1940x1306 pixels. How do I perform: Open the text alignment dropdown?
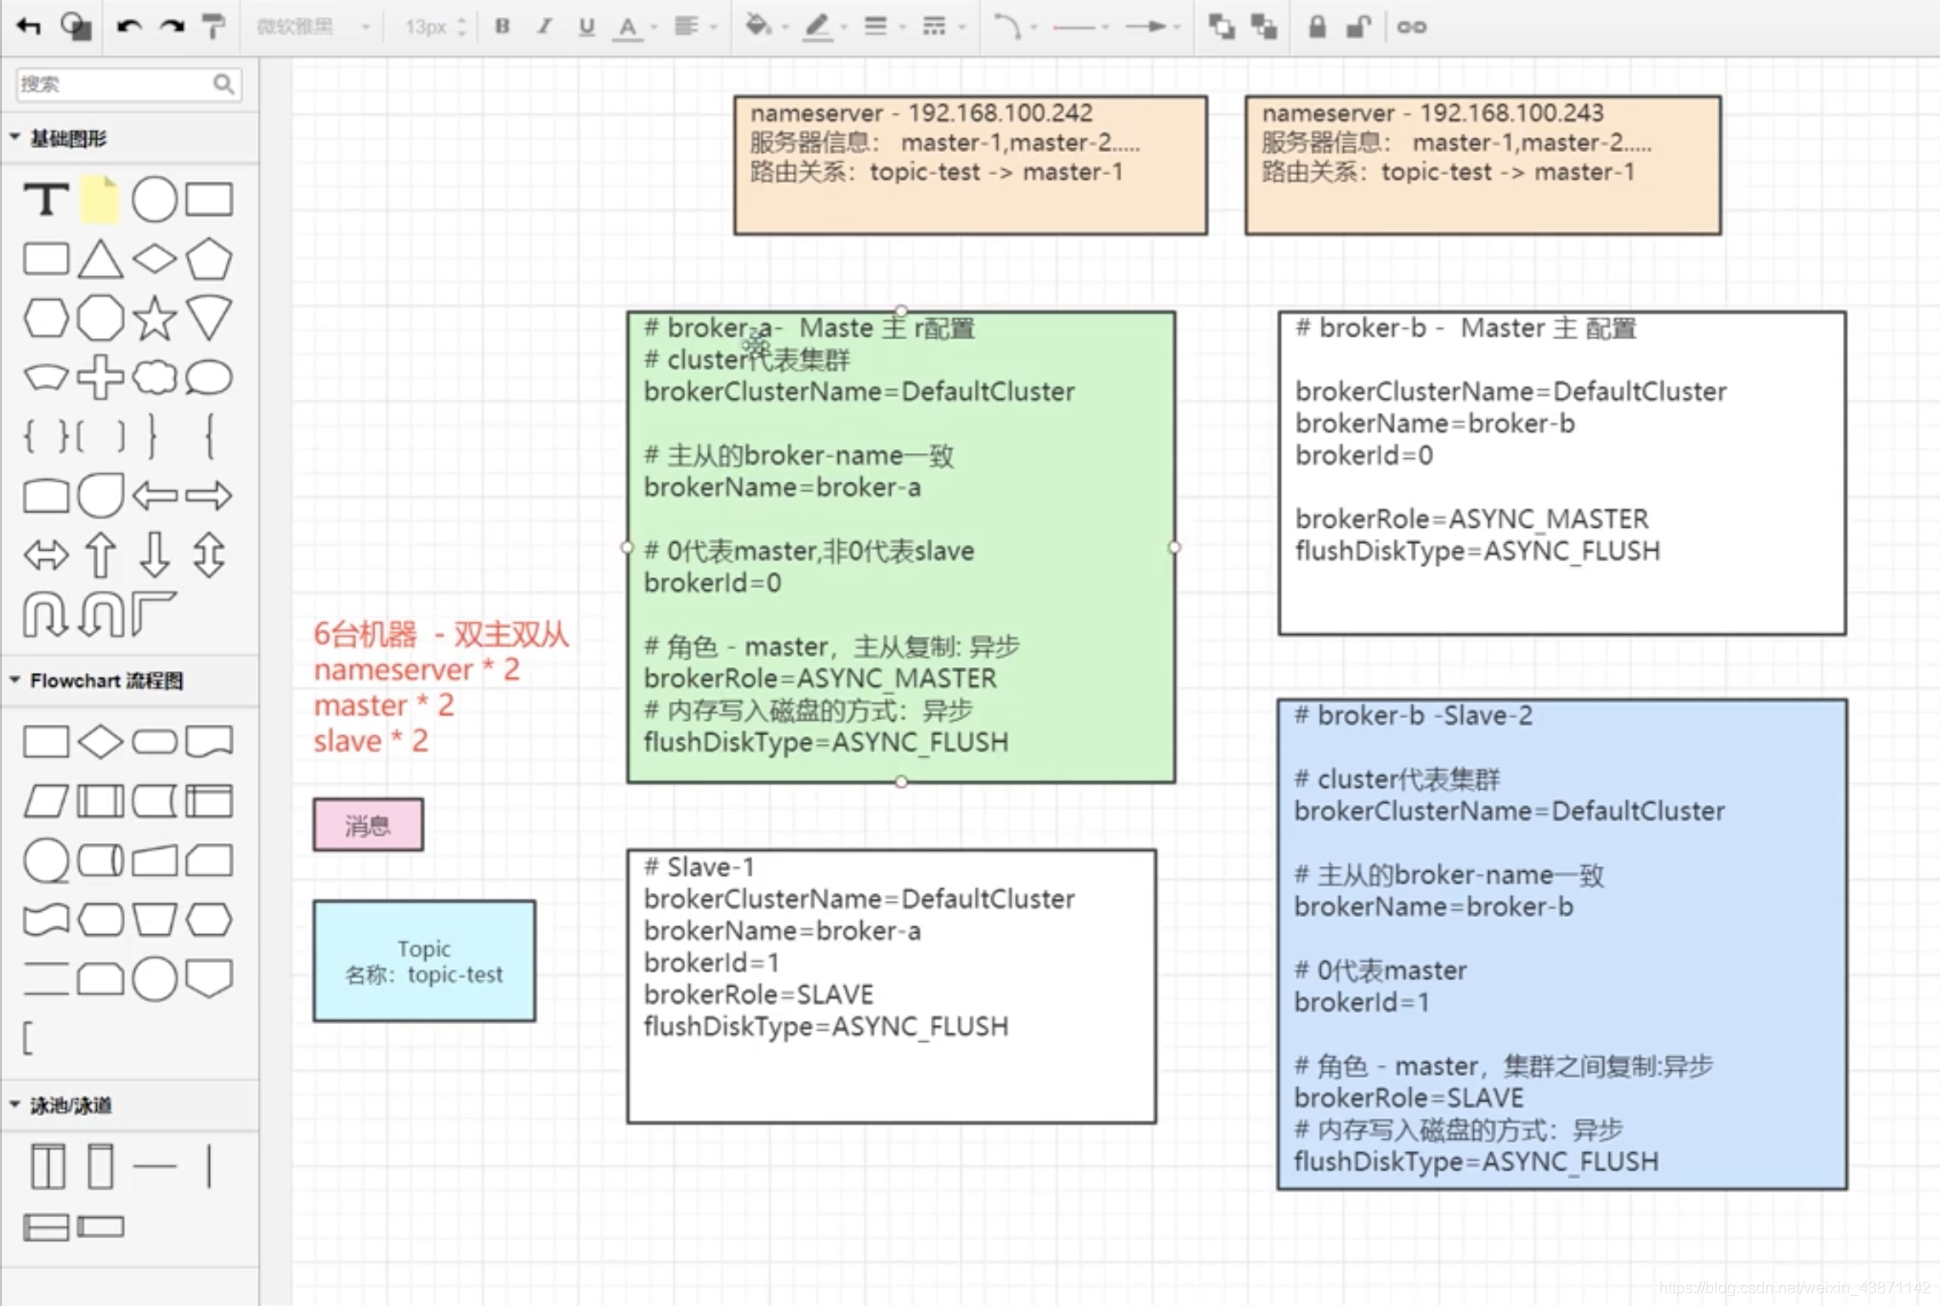click(693, 27)
